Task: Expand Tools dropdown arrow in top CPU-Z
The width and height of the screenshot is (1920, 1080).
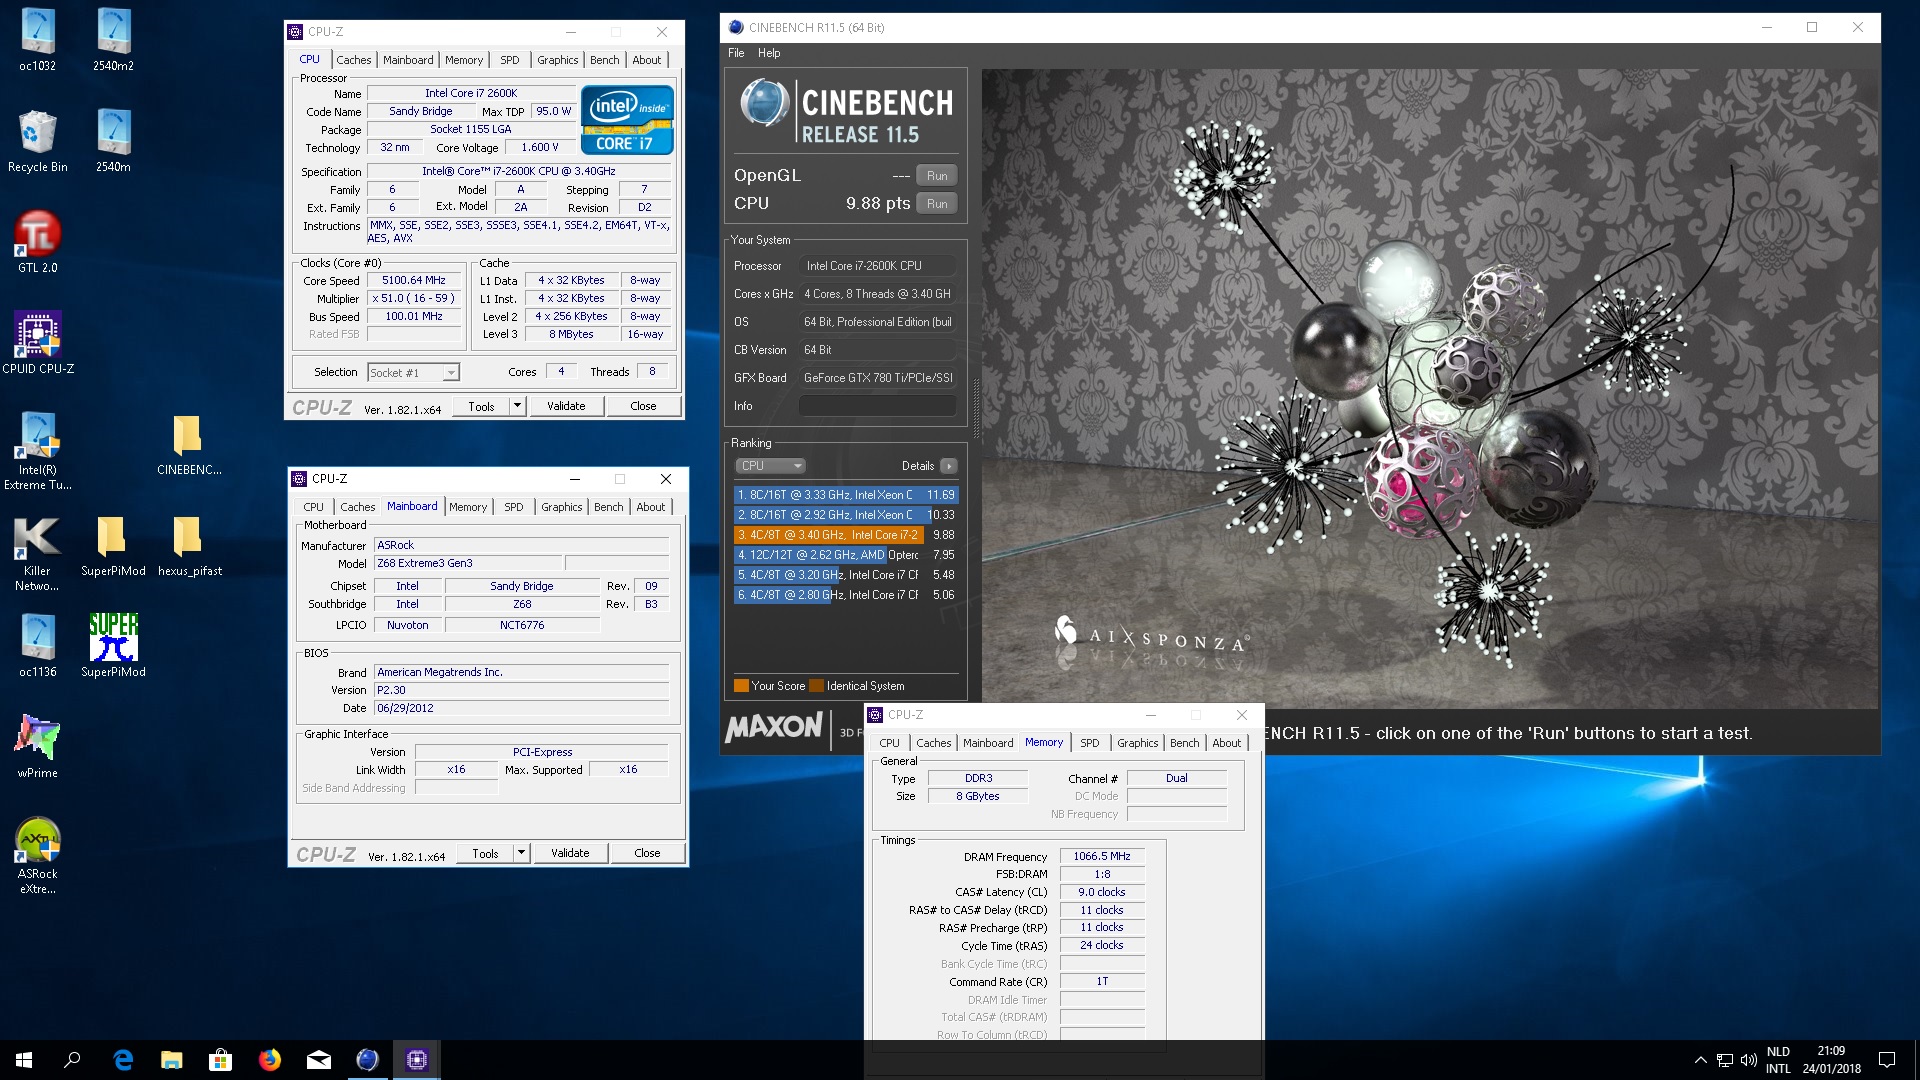Action: (517, 406)
